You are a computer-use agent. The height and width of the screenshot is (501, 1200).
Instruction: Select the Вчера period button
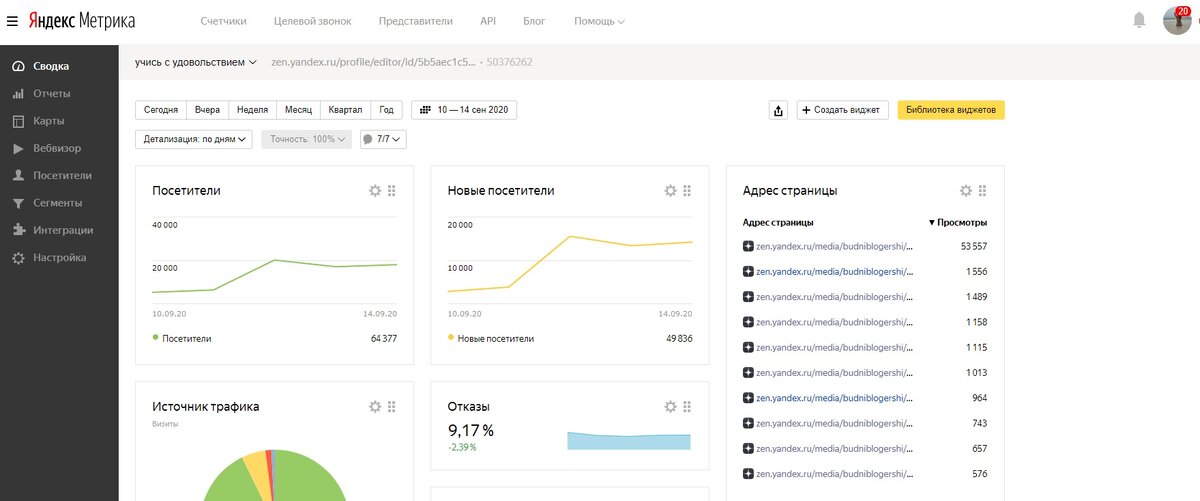(207, 110)
